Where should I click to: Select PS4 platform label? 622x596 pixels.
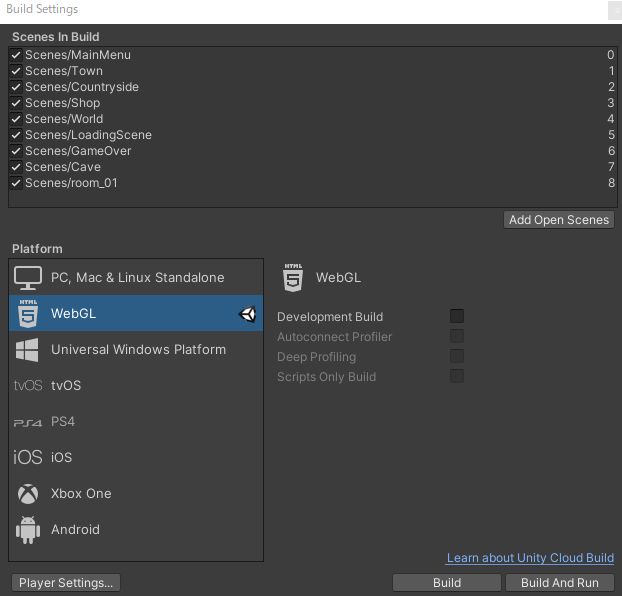point(63,421)
